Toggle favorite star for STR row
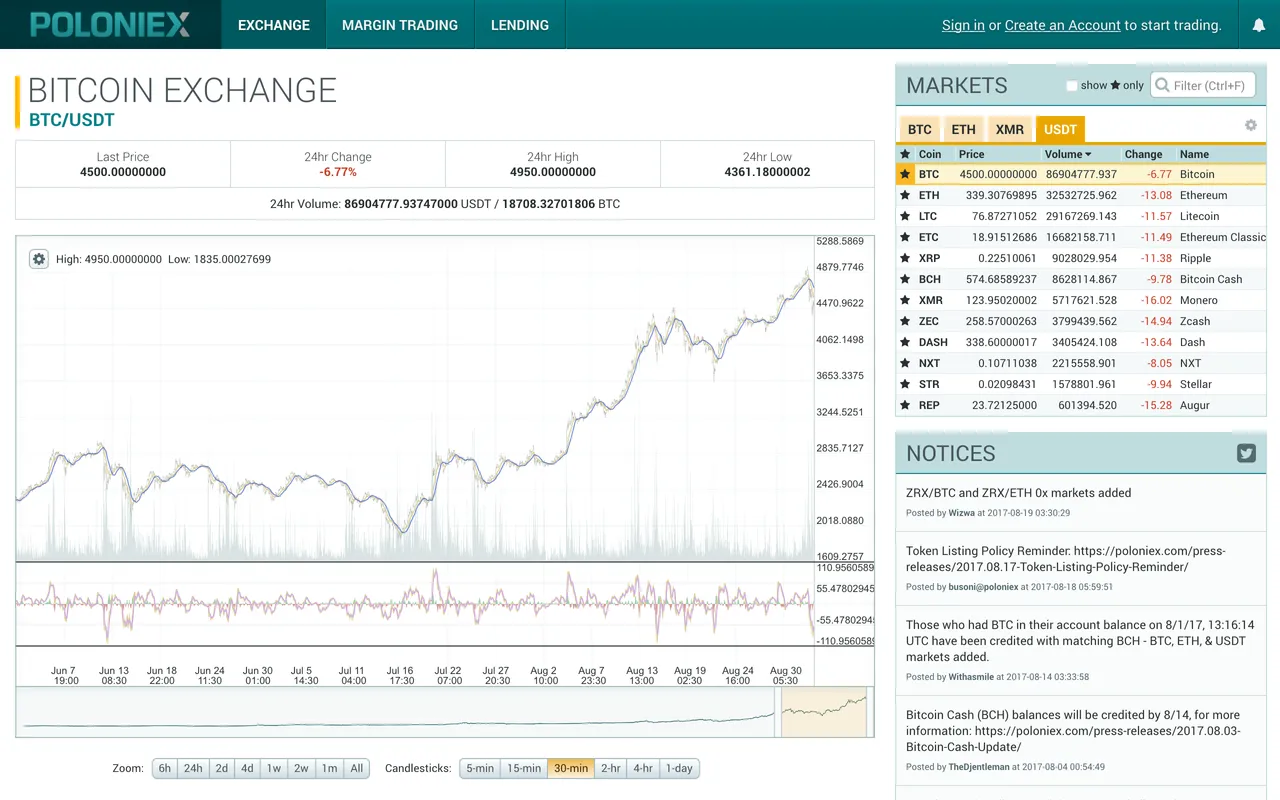The height and width of the screenshot is (800, 1280). (905, 384)
